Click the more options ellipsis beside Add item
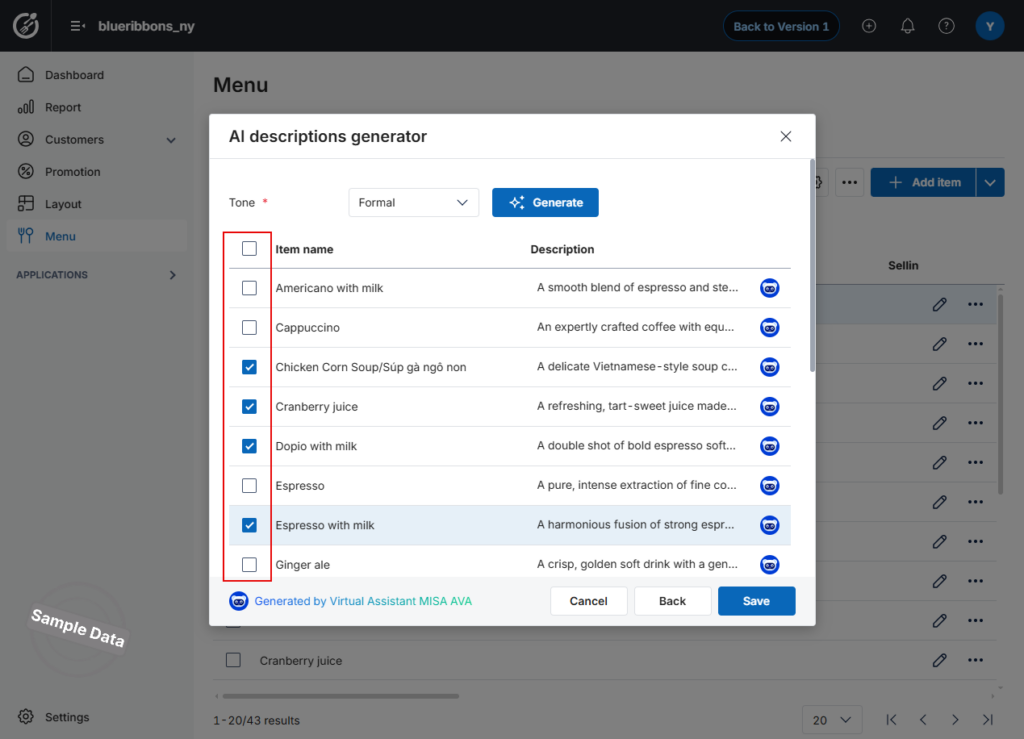1024x739 pixels. (x=849, y=183)
